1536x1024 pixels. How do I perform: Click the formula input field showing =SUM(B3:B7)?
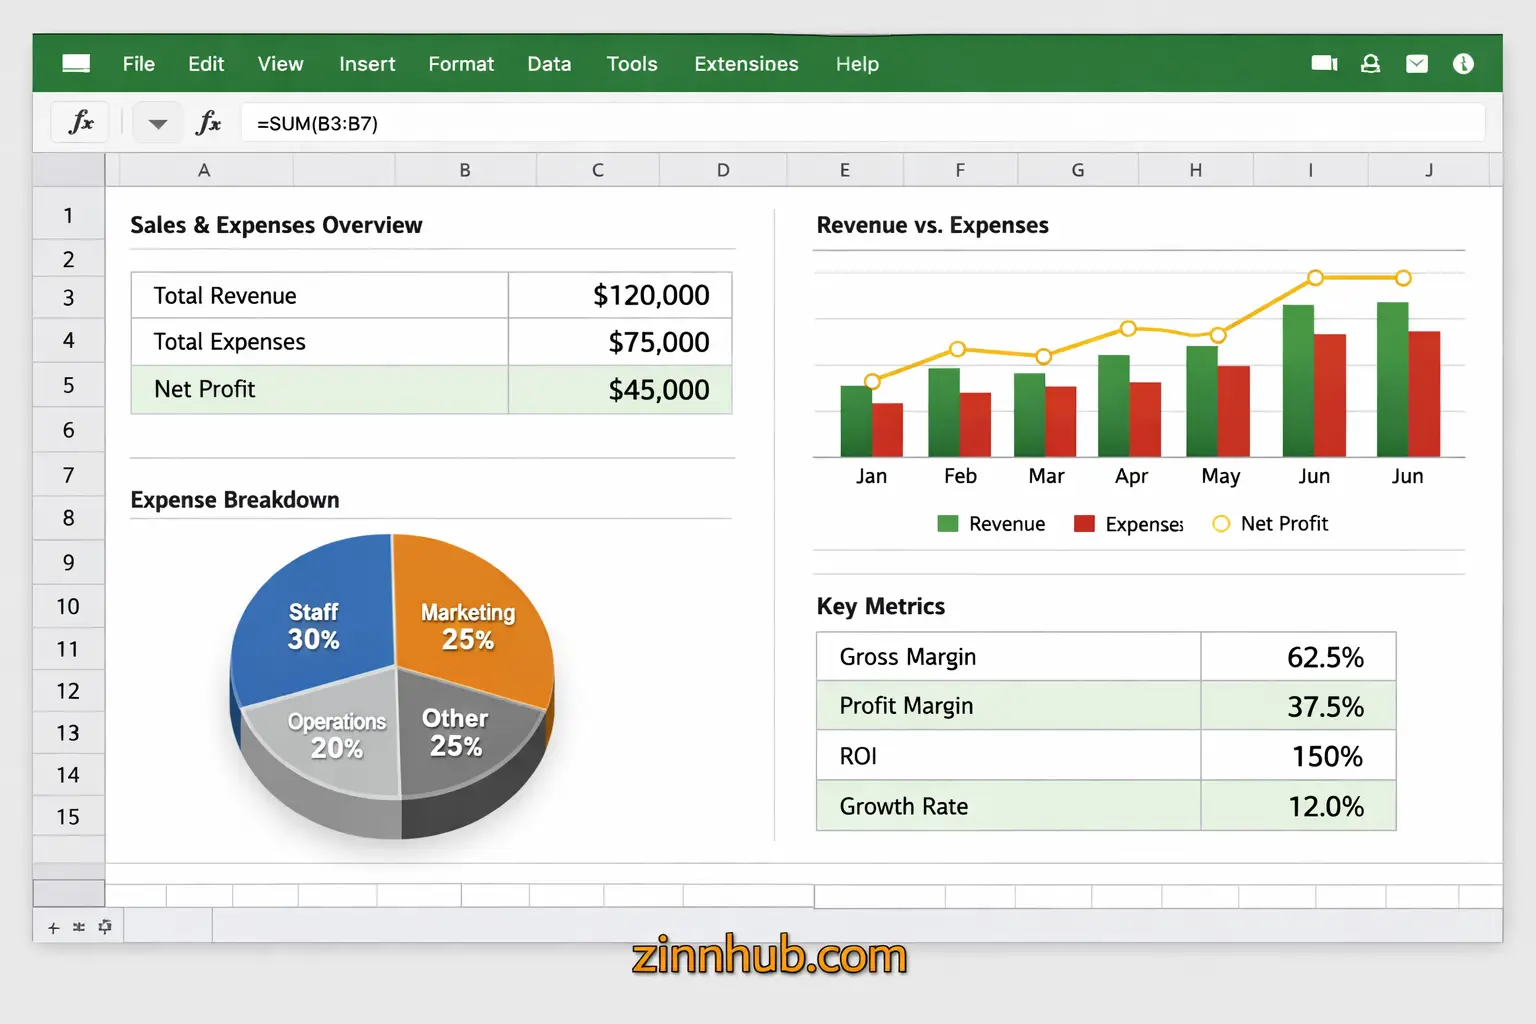[x=860, y=124]
